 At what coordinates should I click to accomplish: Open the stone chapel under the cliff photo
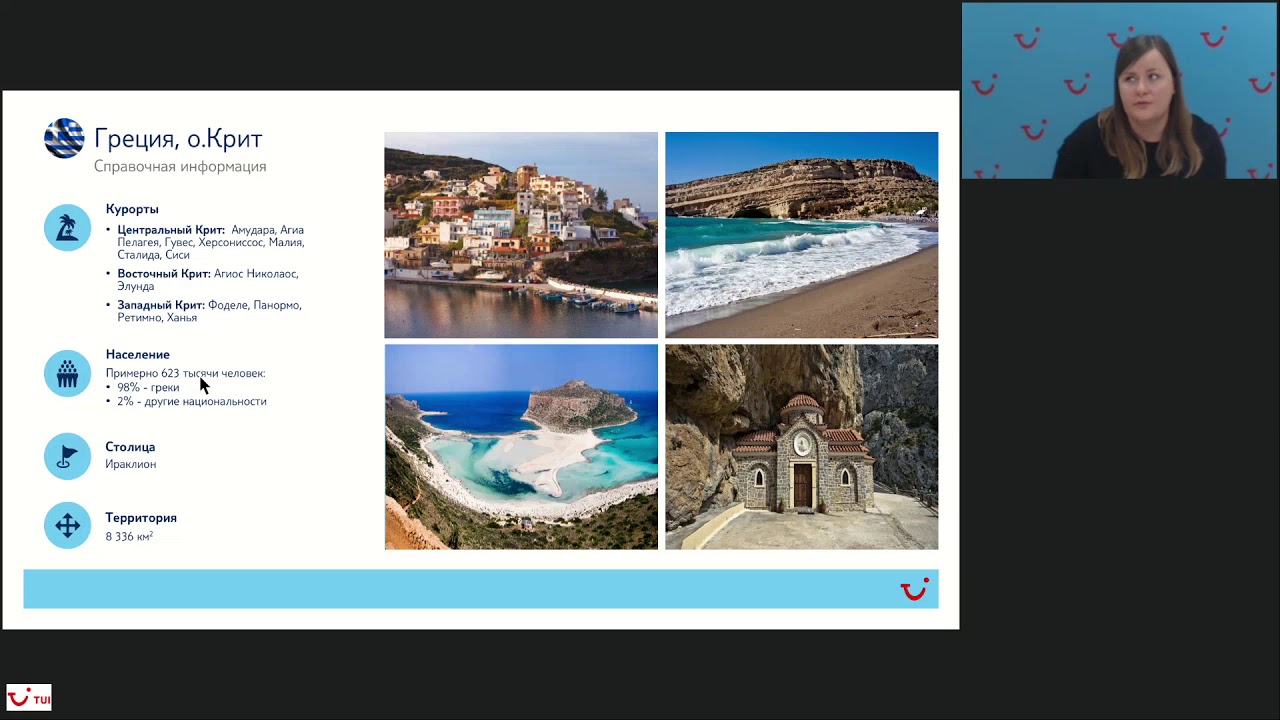(801, 447)
